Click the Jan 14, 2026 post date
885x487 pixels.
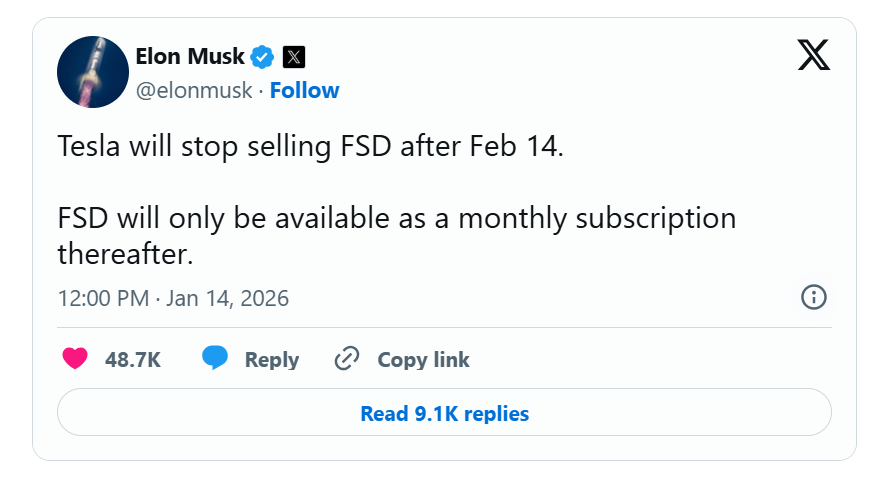pyautogui.click(x=226, y=298)
